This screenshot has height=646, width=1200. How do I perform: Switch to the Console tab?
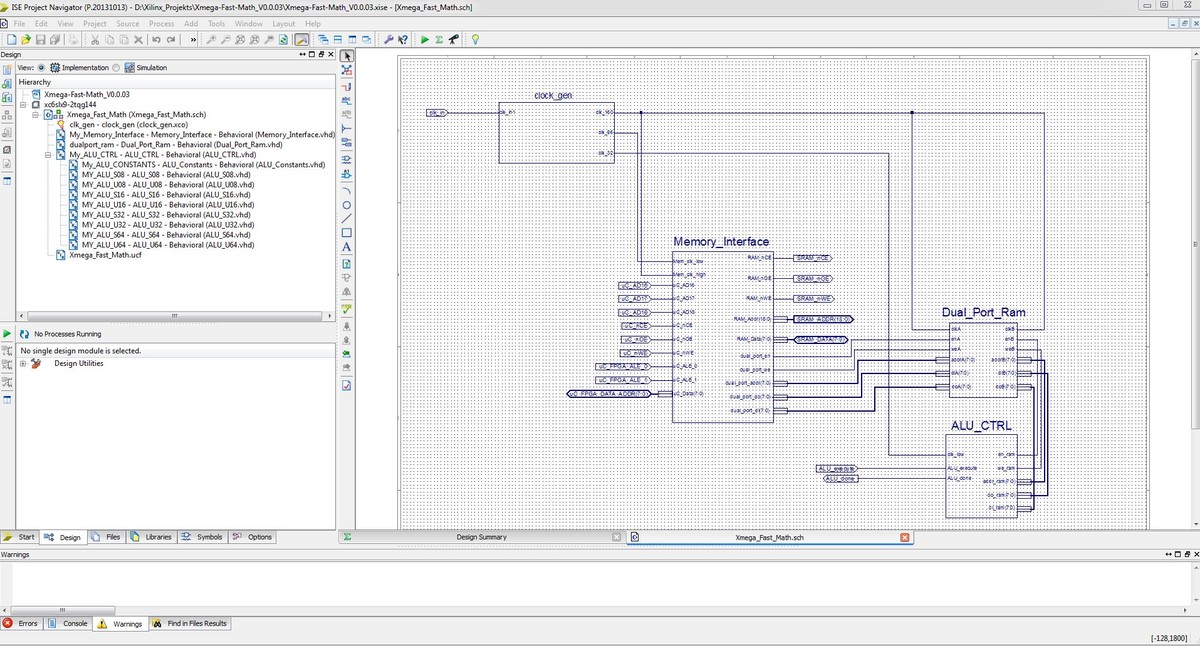[x=69, y=623]
